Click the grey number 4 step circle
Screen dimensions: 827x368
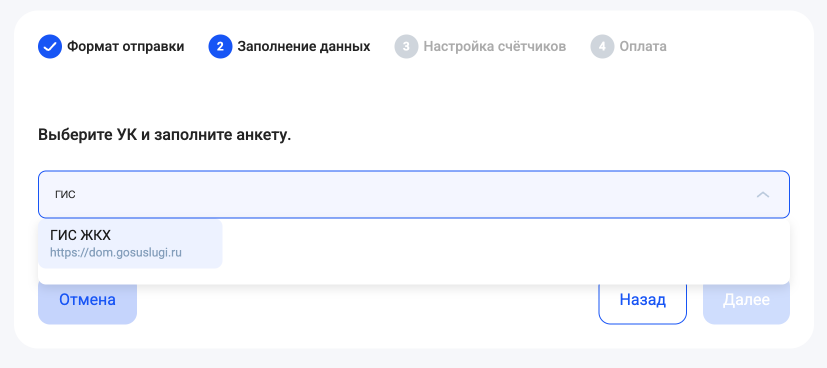[x=602, y=46]
